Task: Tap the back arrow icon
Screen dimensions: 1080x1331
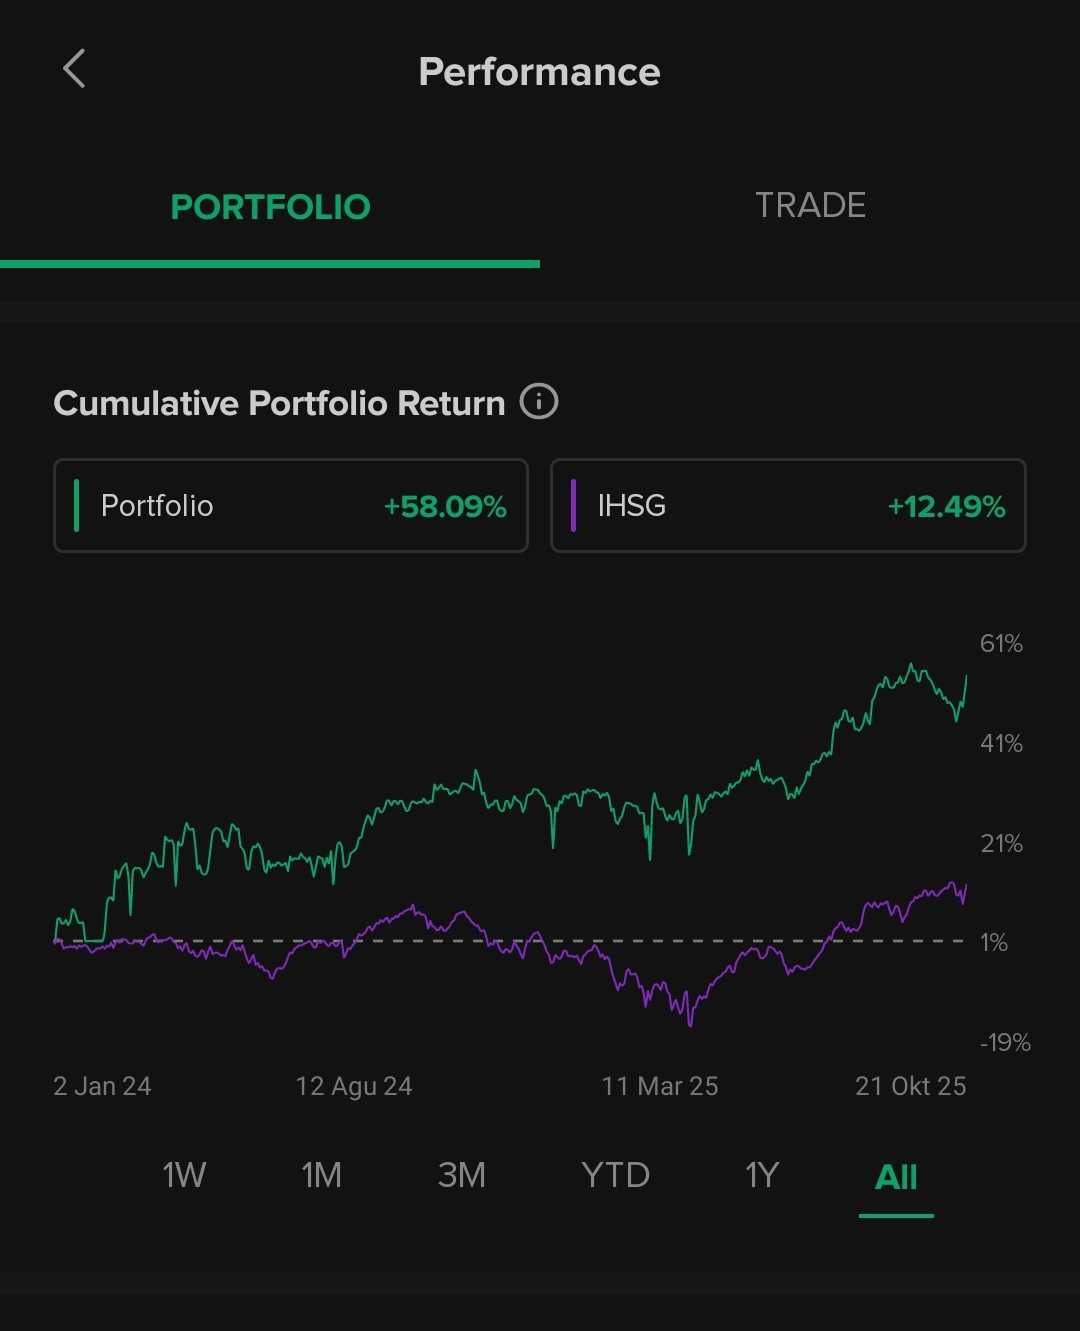Action: (74, 70)
